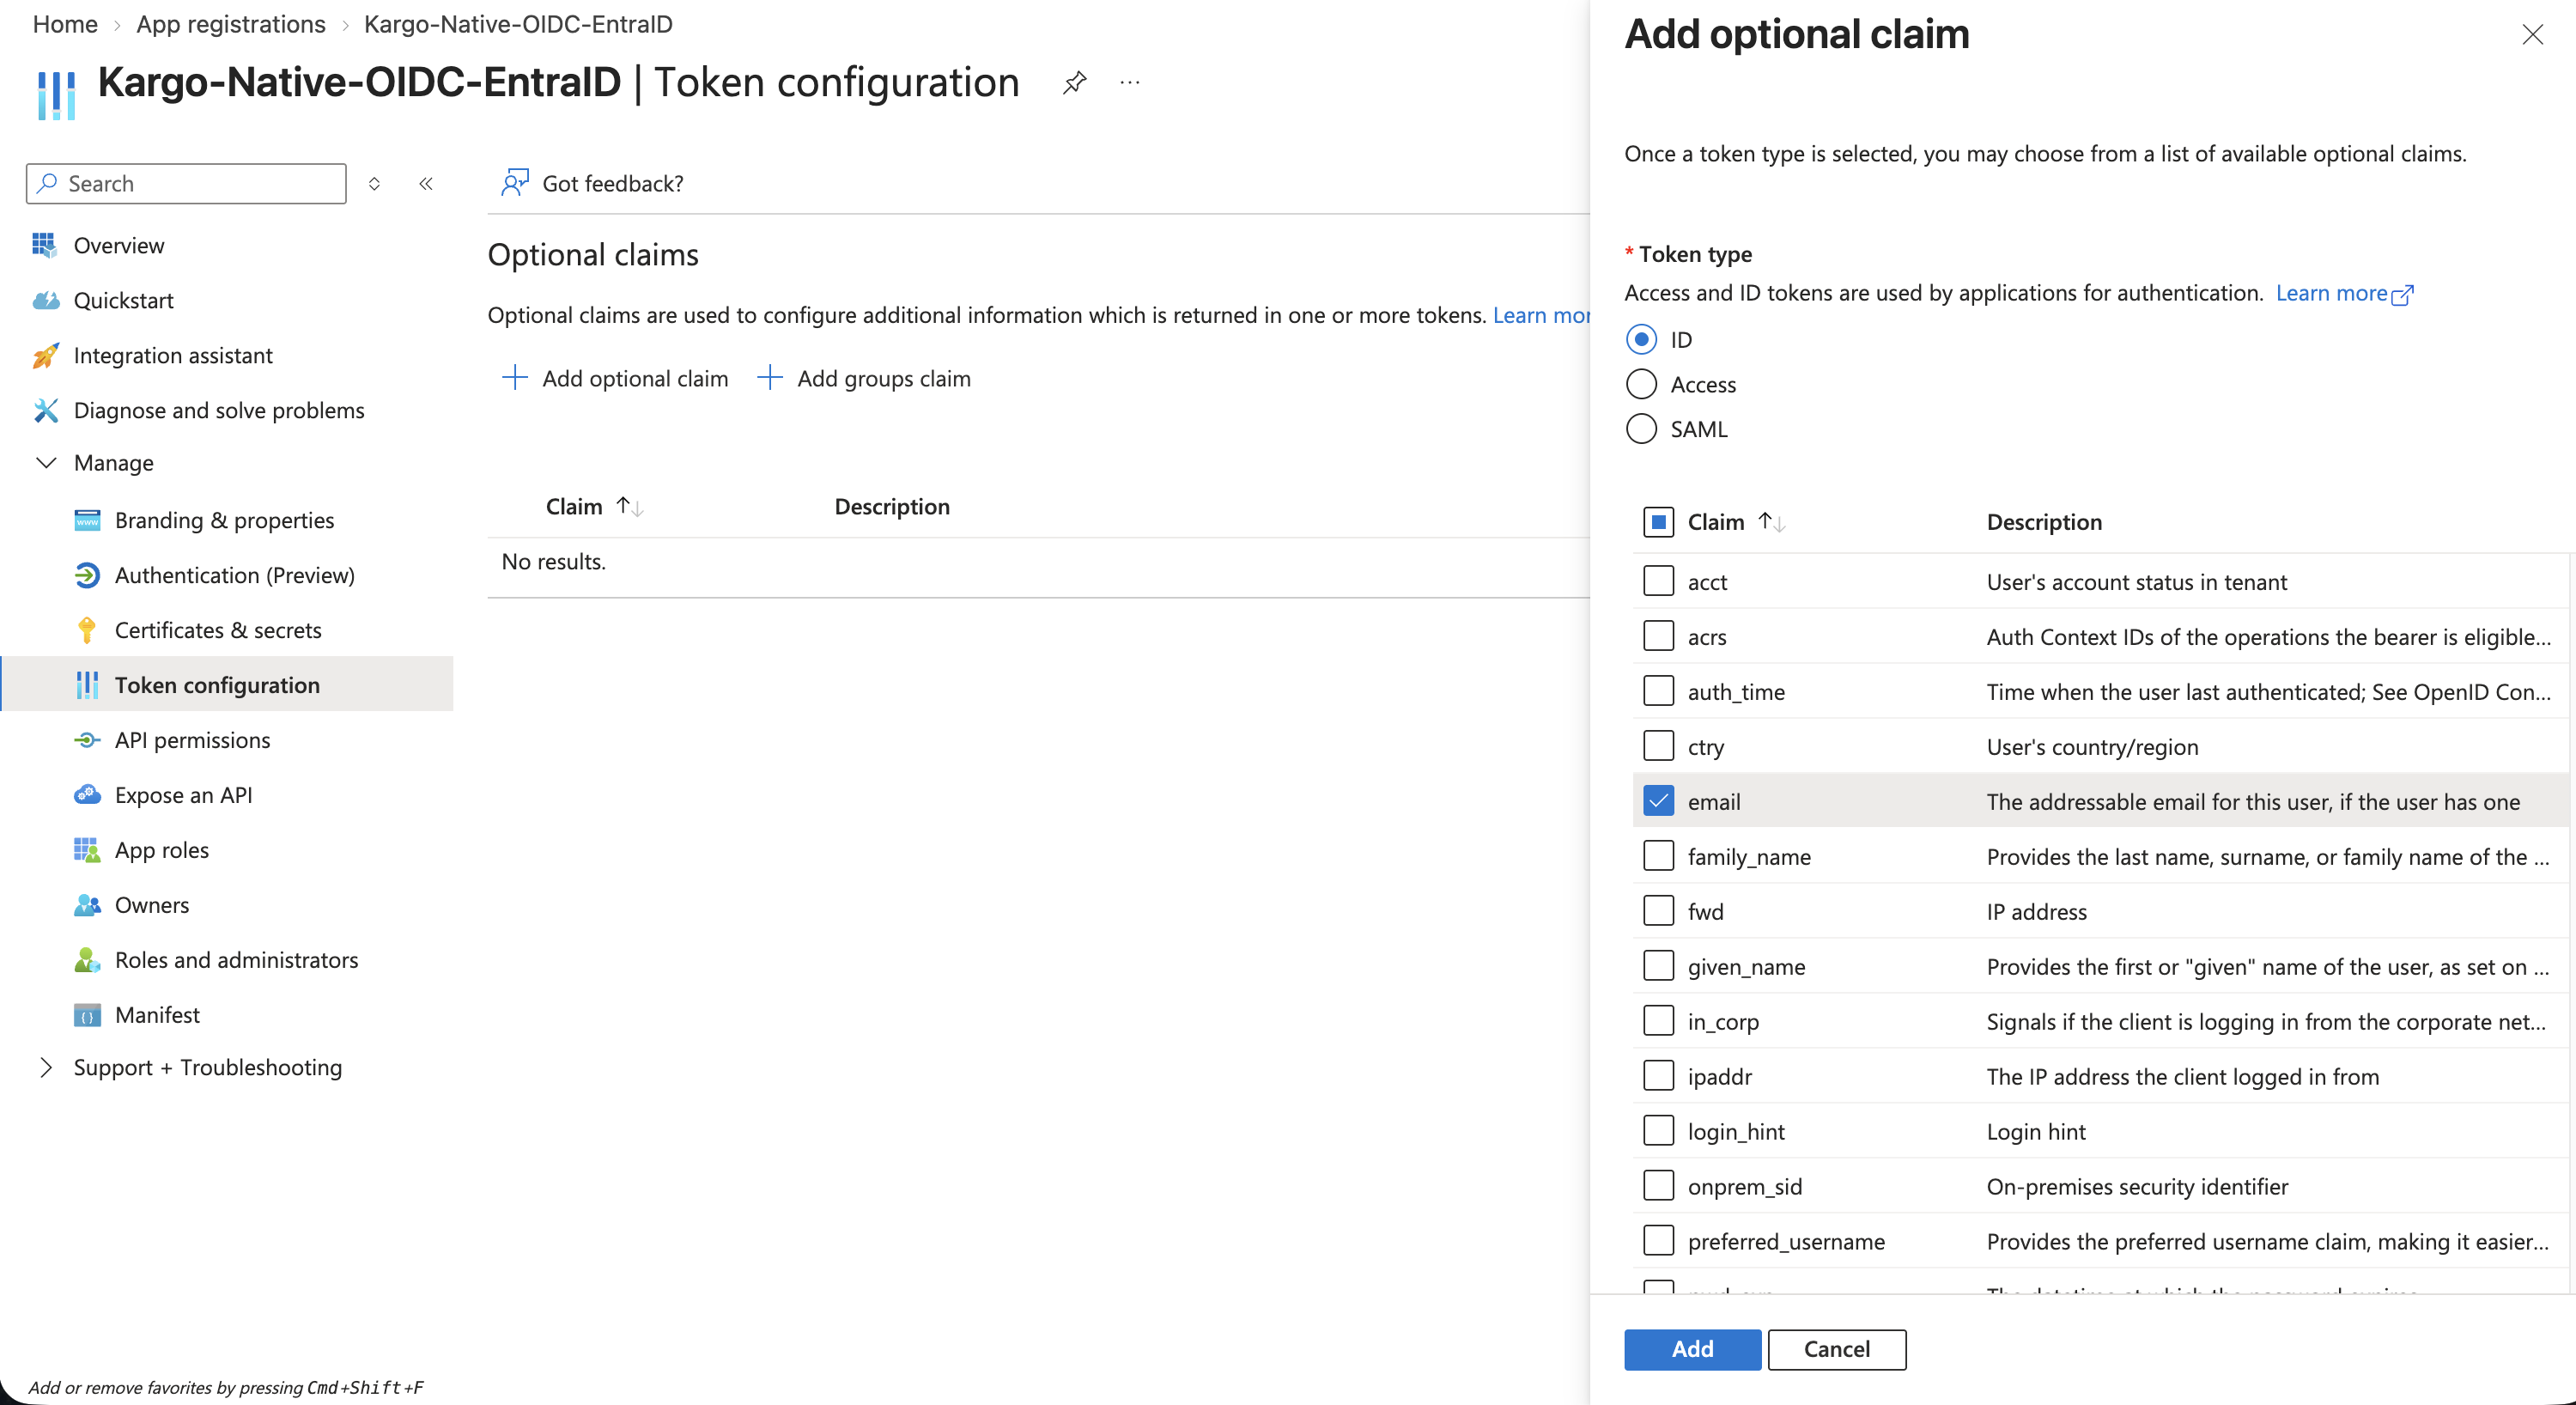2576x1405 pixels.
Task: Click the Description column header in panel
Action: click(2044, 521)
